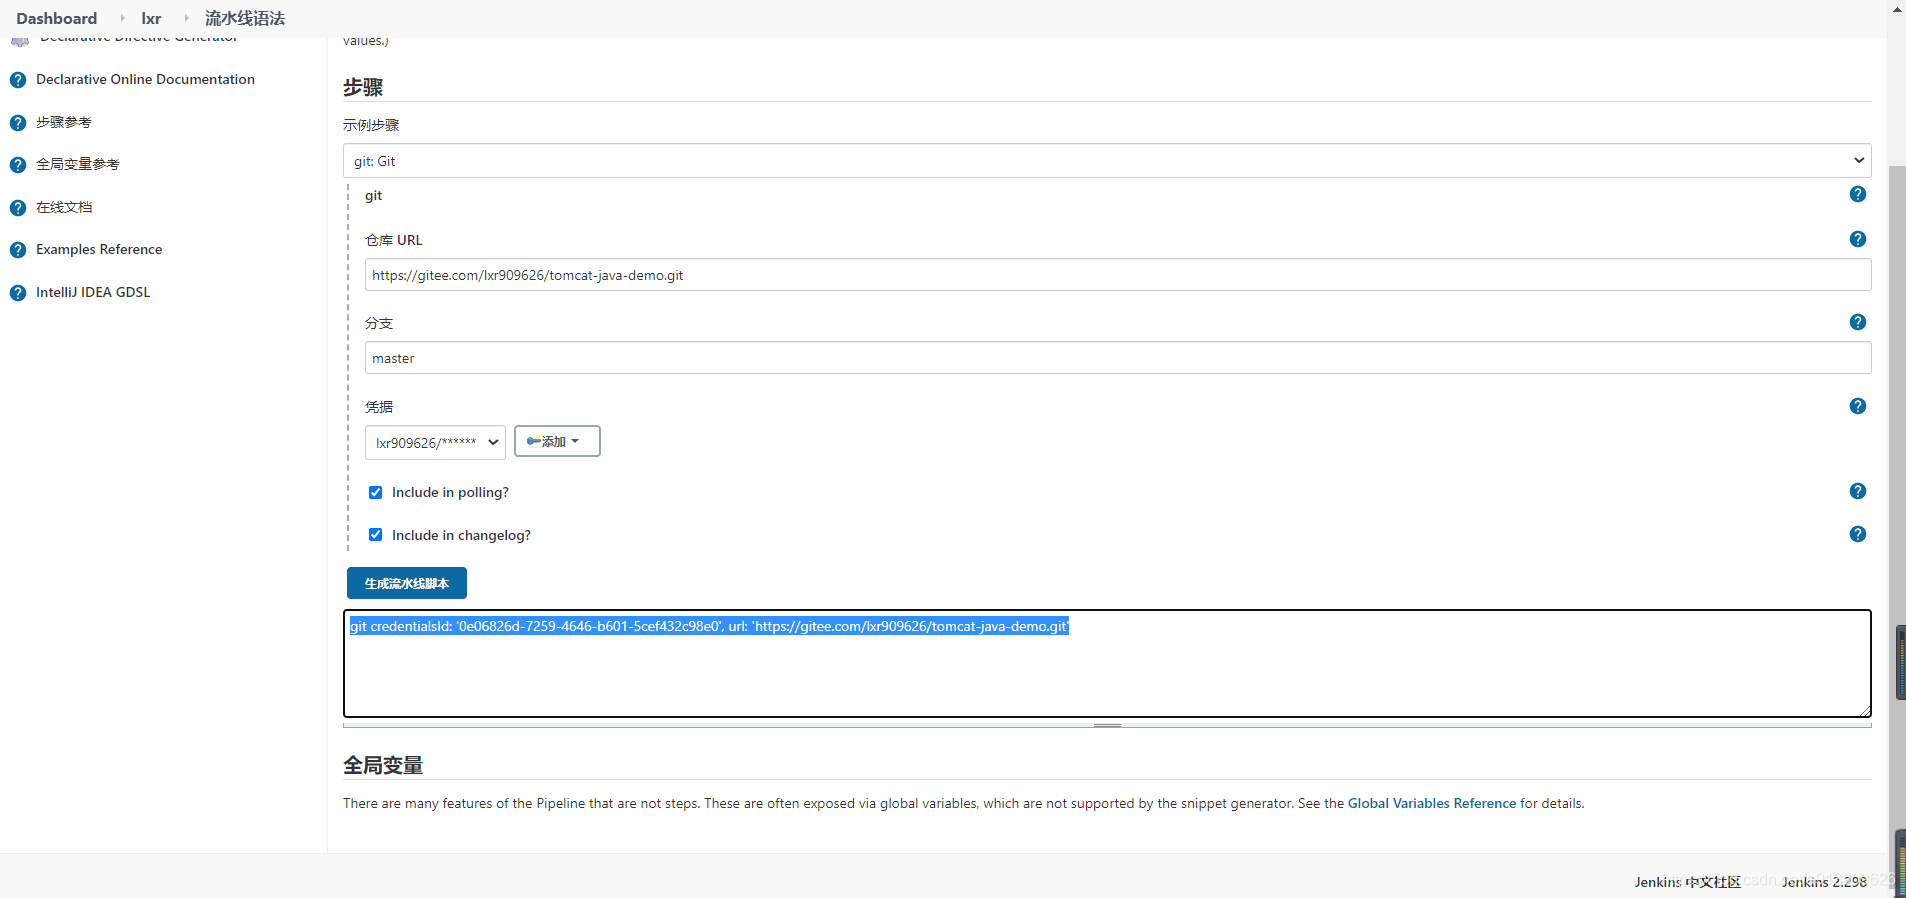Click help icon beside Declarative Online Documentation
The image size is (1906, 898).
click(x=18, y=80)
